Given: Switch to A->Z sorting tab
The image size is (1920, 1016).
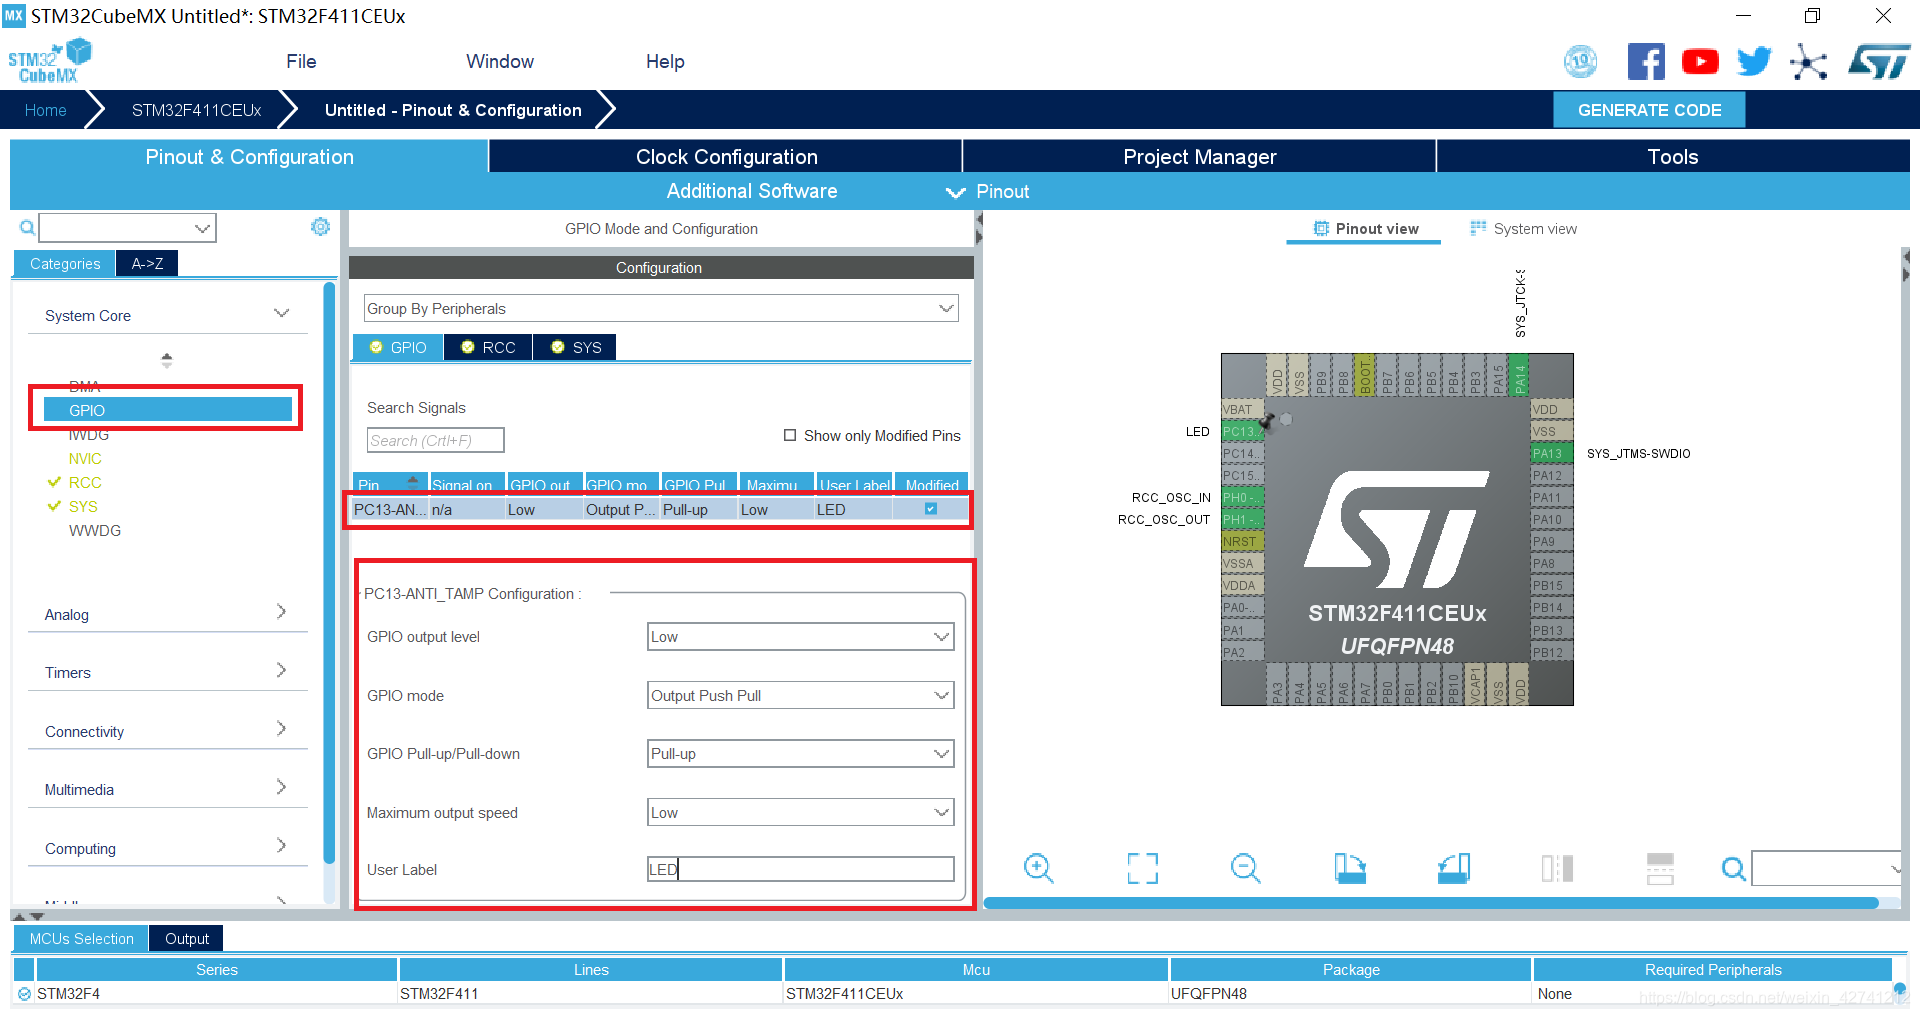Looking at the screenshot, I should click(147, 264).
